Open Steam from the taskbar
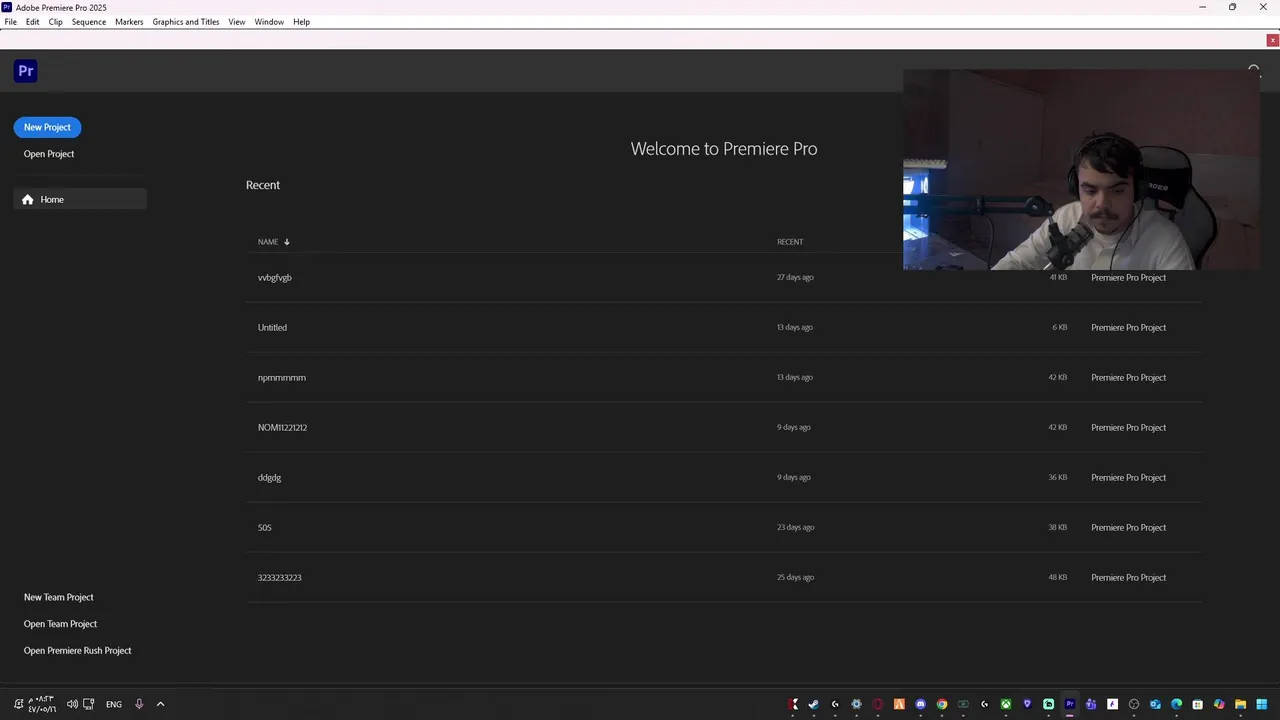The width and height of the screenshot is (1280, 720). click(x=814, y=704)
